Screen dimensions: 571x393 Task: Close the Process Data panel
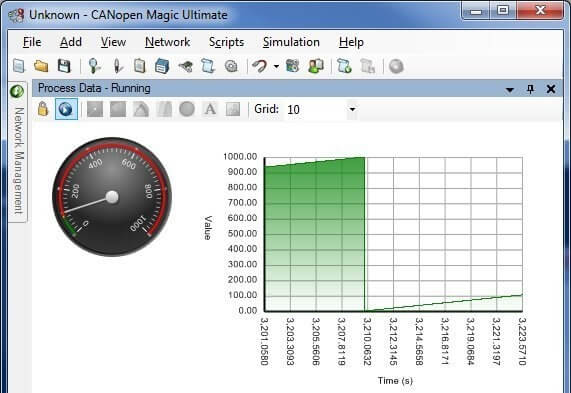551,89
